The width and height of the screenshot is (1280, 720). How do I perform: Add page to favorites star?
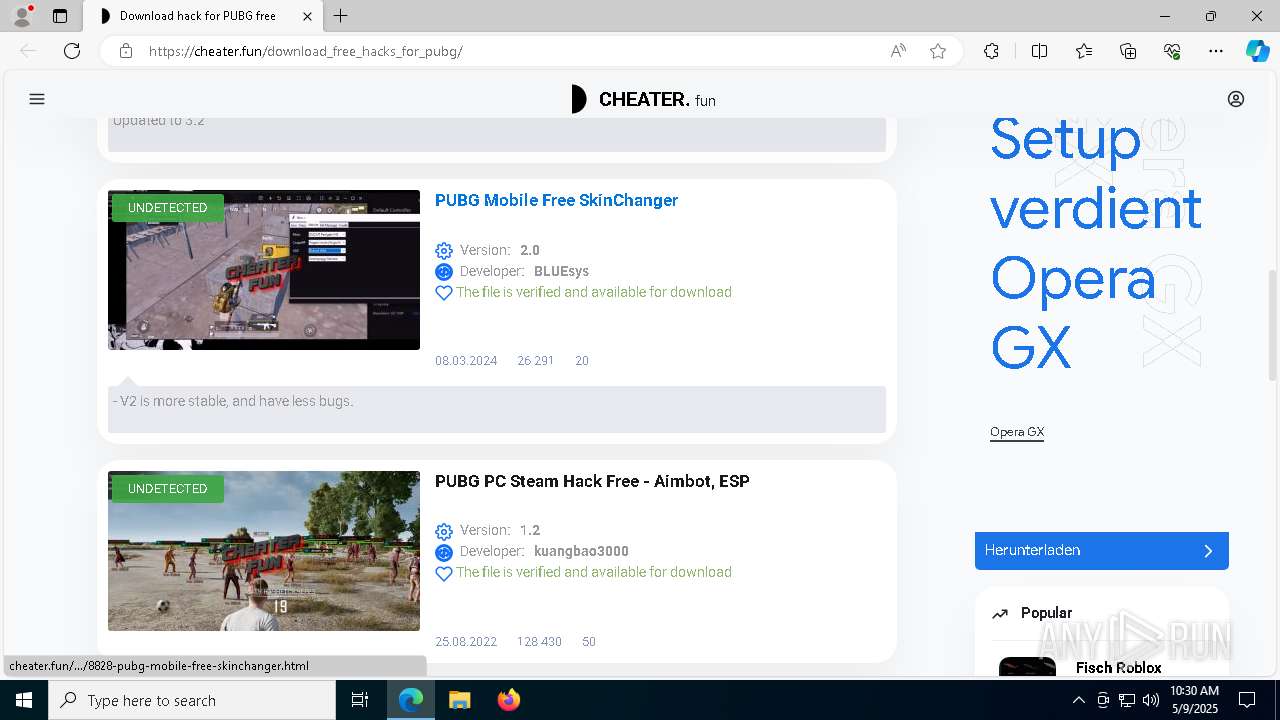938,51
